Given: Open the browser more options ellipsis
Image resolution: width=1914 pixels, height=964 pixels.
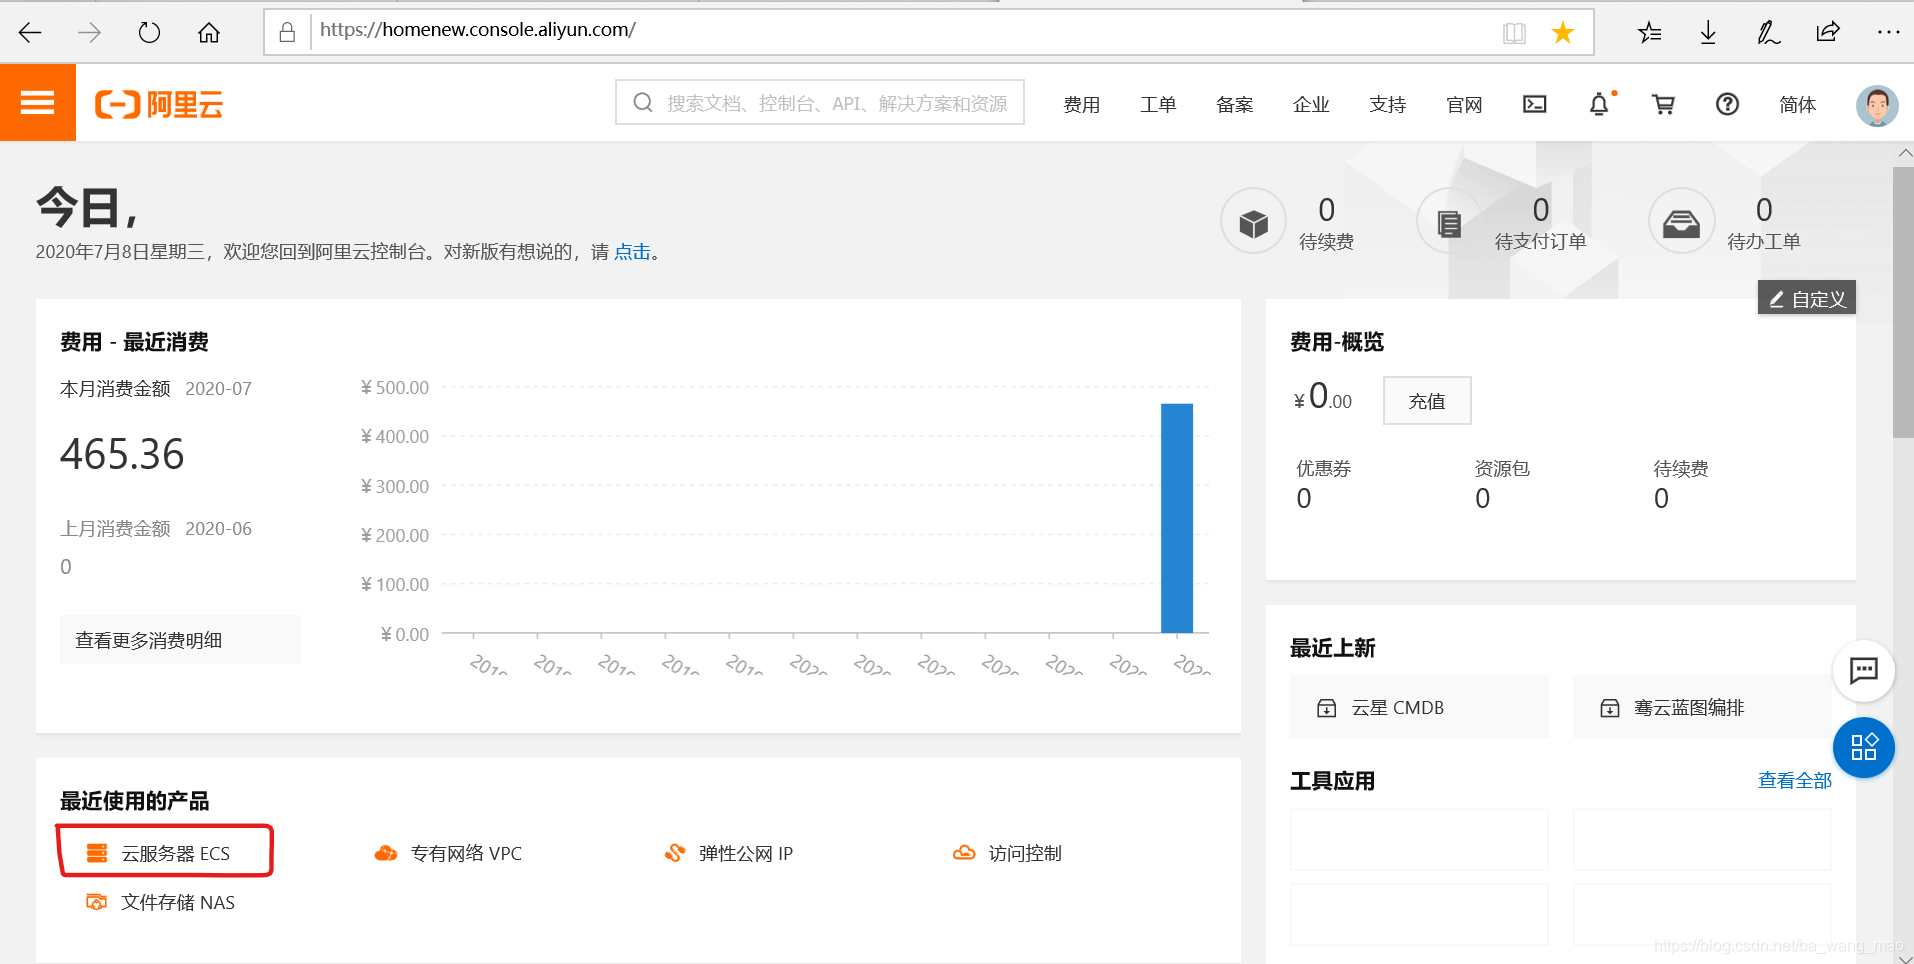Looking at the screenshot, I should (x=1888, y=32).
